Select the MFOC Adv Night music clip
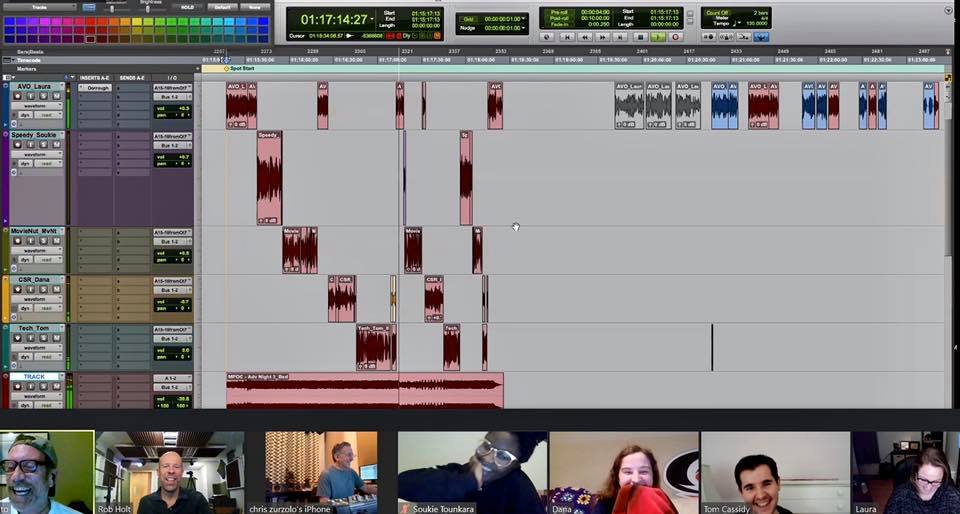960x514 pixels. coord(365,390)
